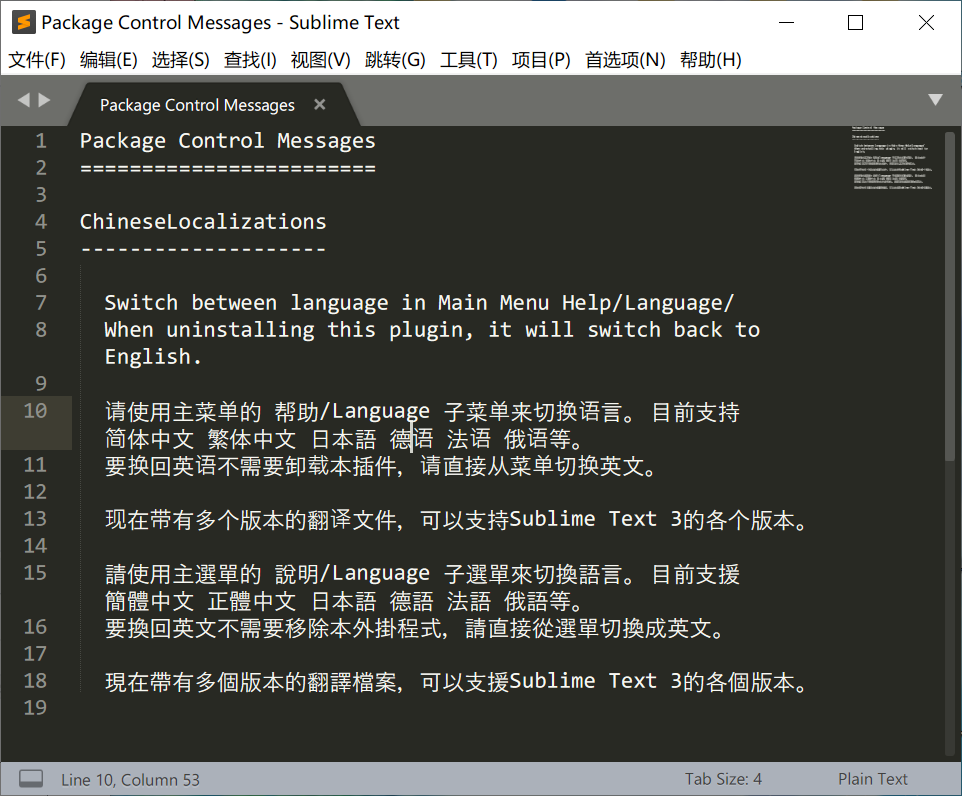Go to next tab with right arrow

coord(44,99)
